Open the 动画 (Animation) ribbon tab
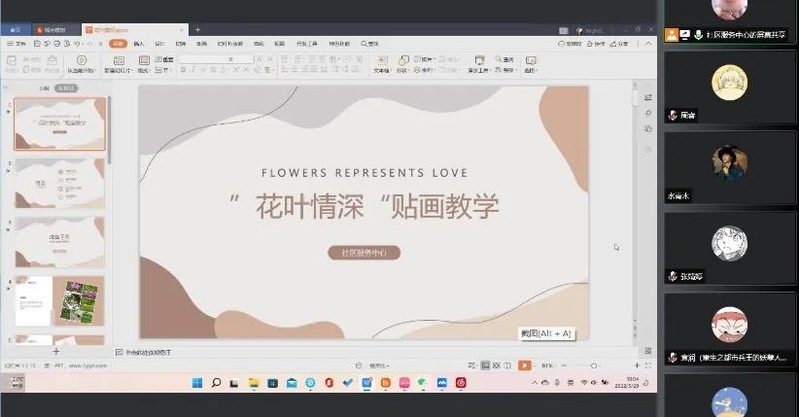The height and width of the screenshot is (417, 799). coord(202,44)
